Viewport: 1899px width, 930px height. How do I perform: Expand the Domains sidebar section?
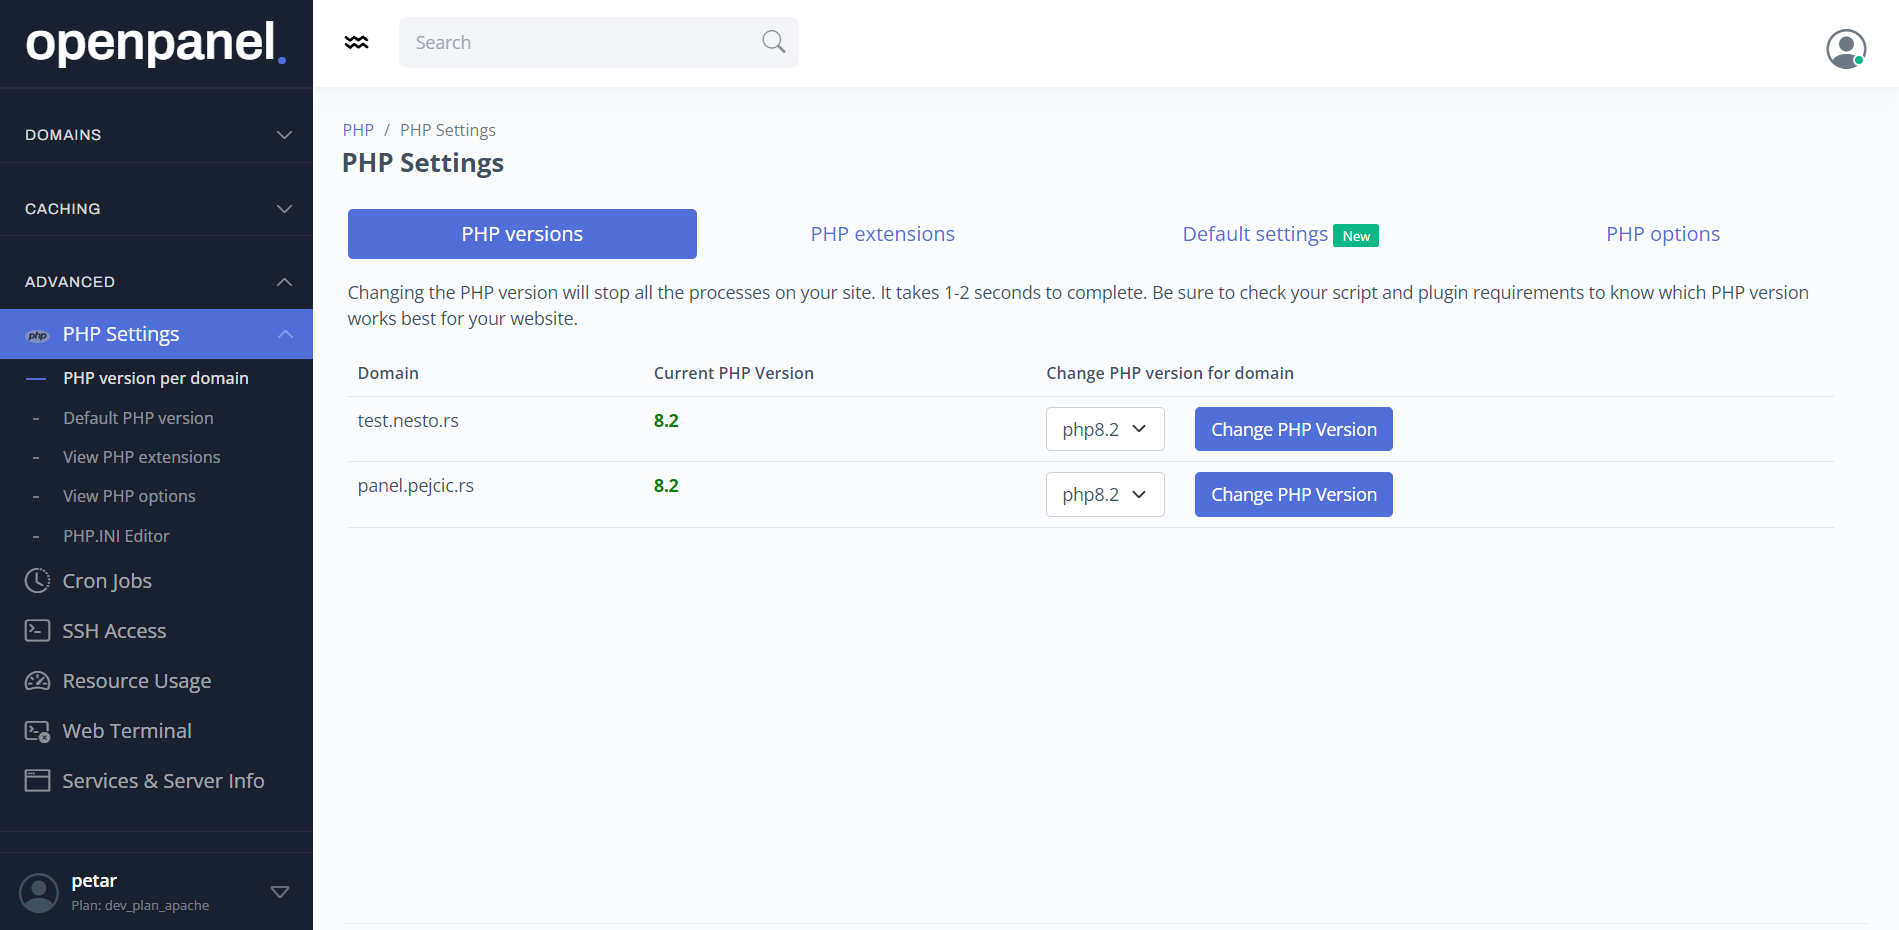(x=284, y=135)
